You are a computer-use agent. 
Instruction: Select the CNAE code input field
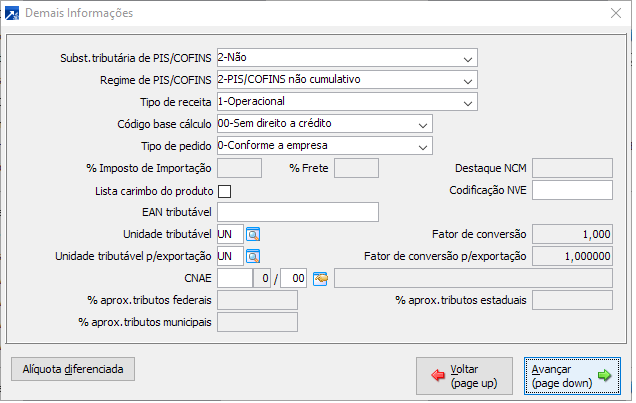[x=233, y=278]
